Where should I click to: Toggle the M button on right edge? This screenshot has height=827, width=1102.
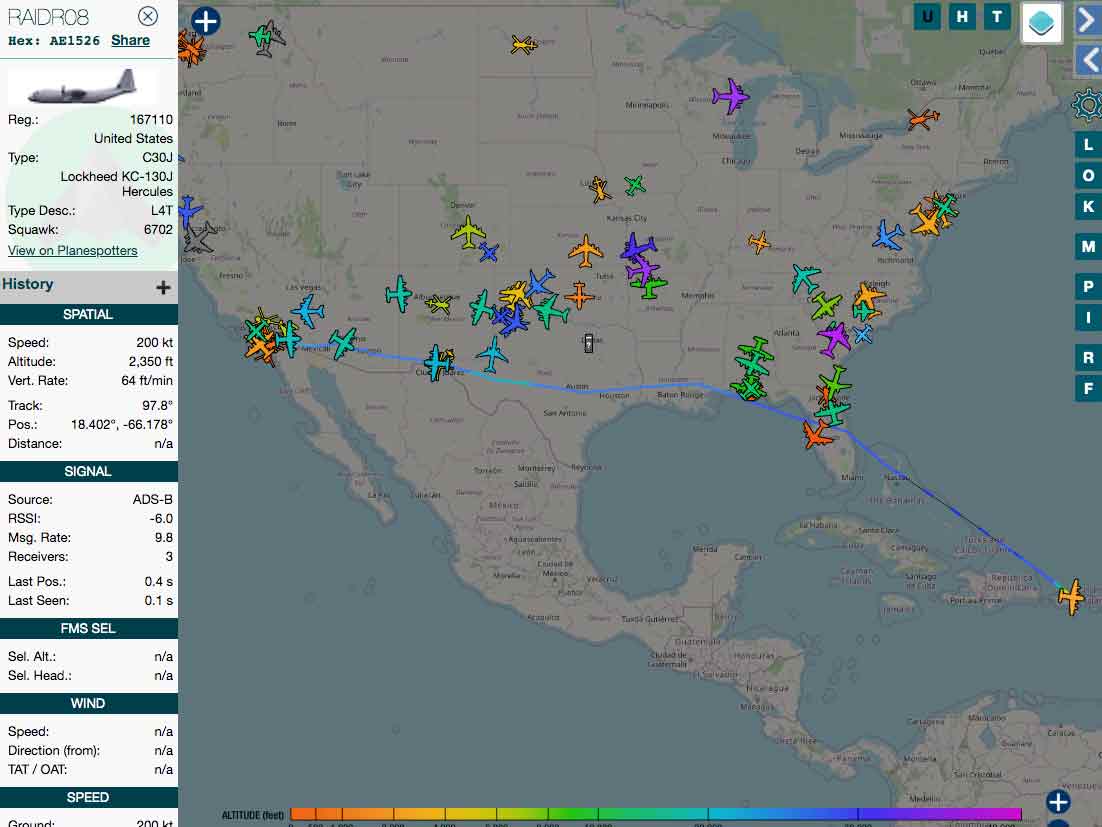1088,247
